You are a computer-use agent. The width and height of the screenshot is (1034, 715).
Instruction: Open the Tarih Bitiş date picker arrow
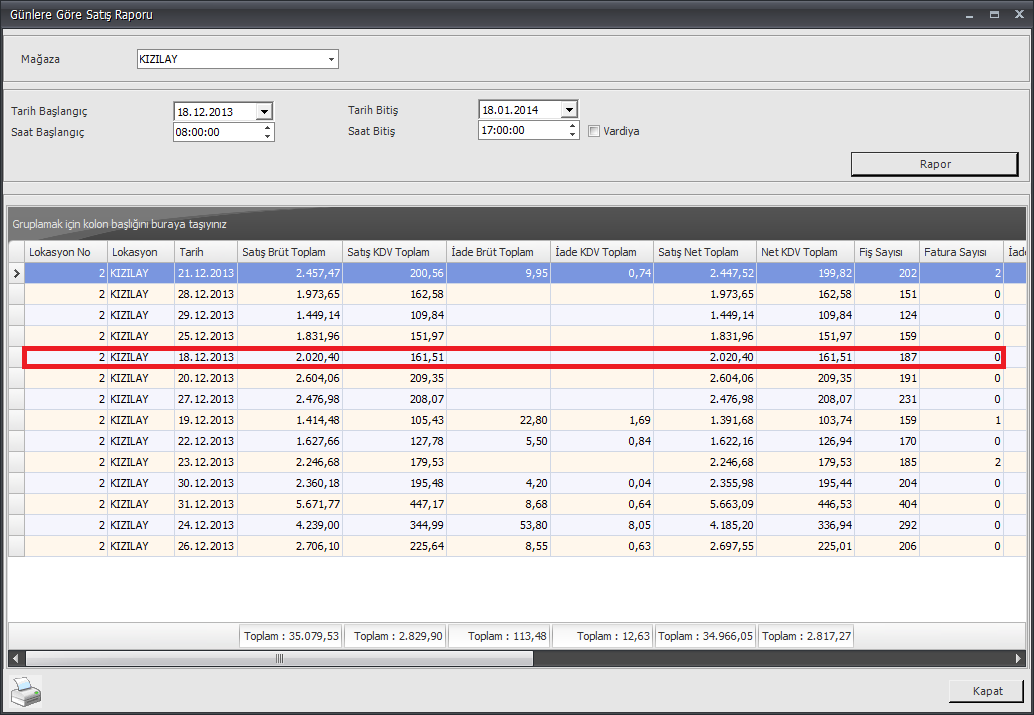click(569, 109)
